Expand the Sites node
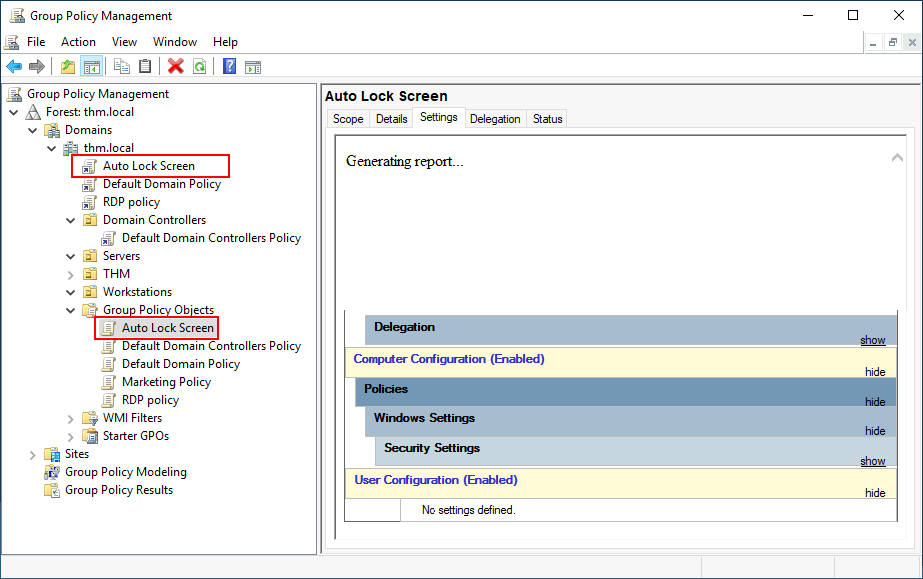923x579 pixels. 32,453
